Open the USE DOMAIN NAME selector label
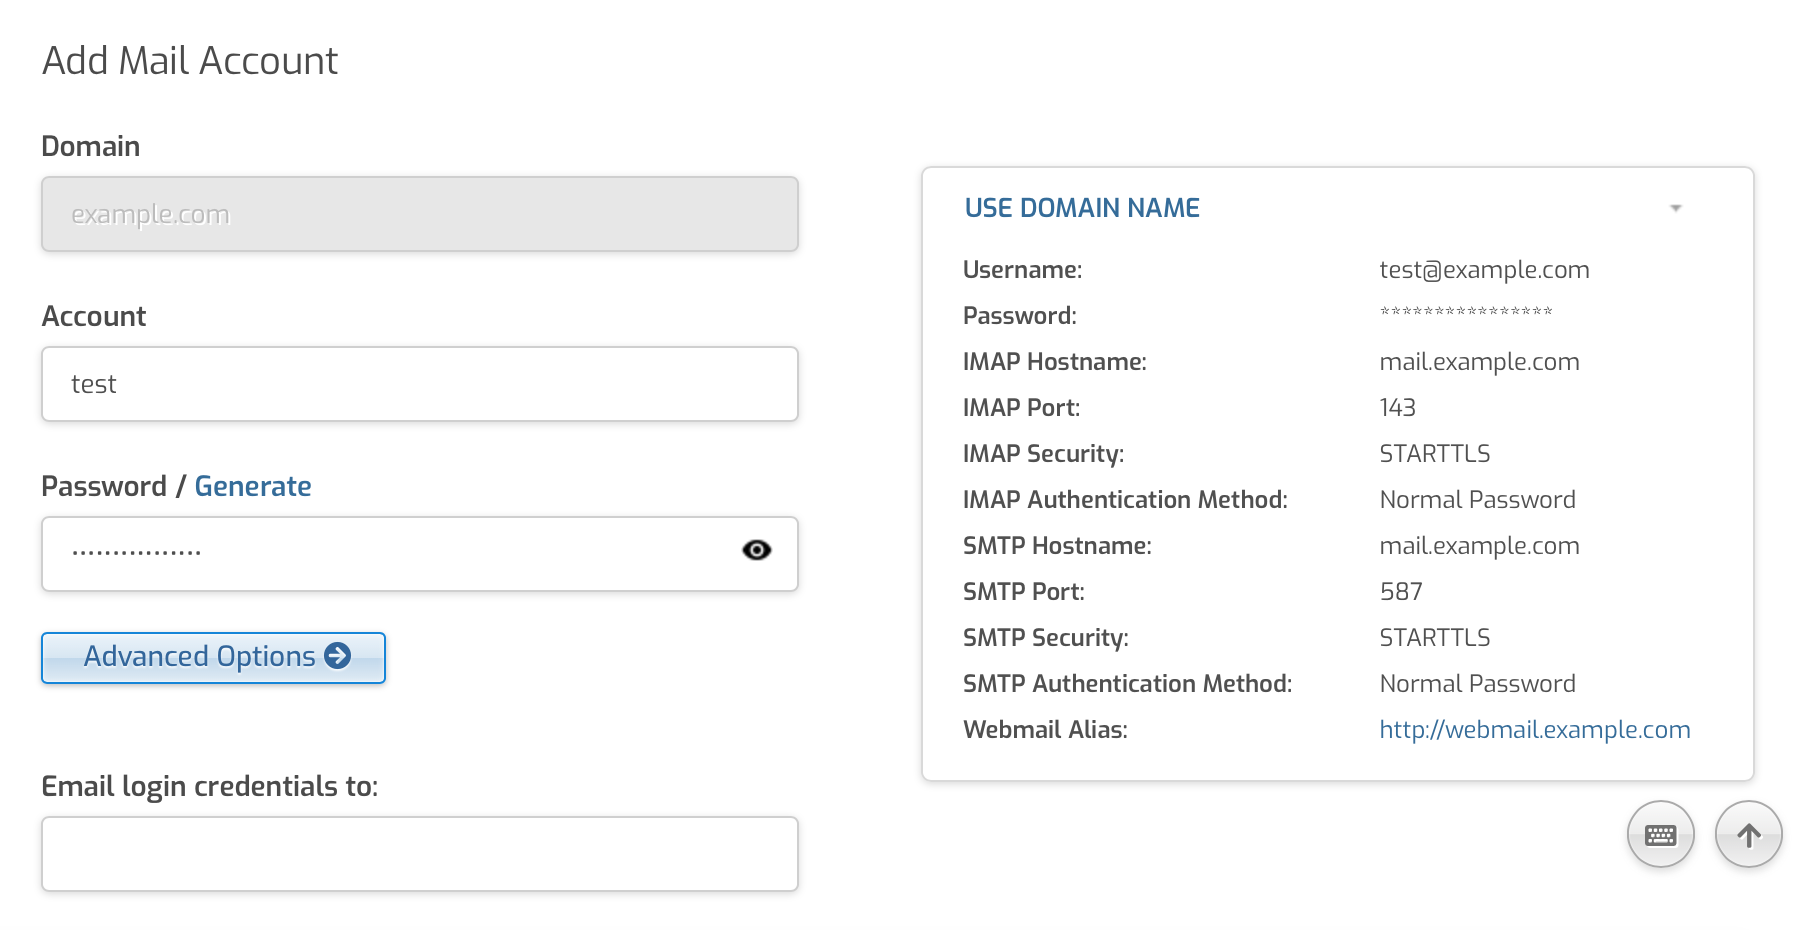 [1081, 208]
